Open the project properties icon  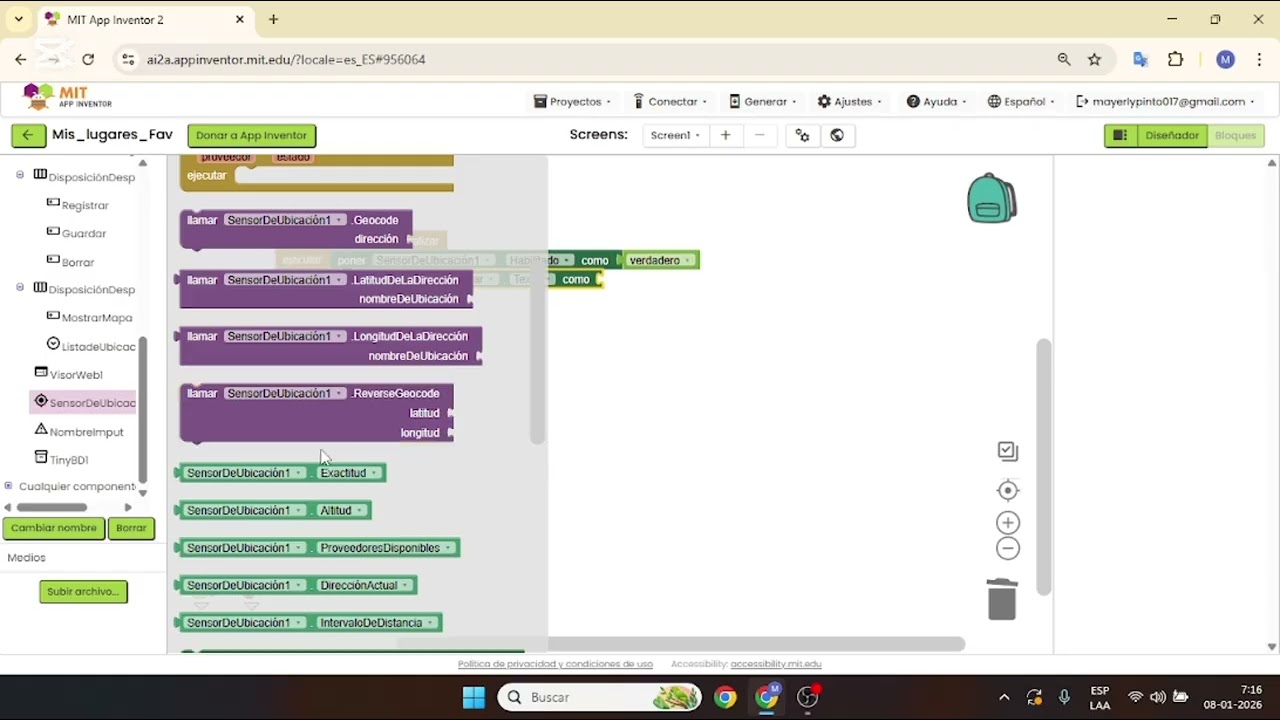click(x=802, y=135)
